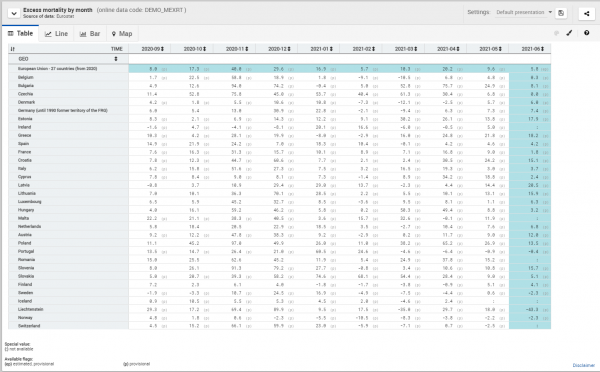This screenshot has height=372, width=600.
Task: Select the Sweden row label
Action: point(25,293)
